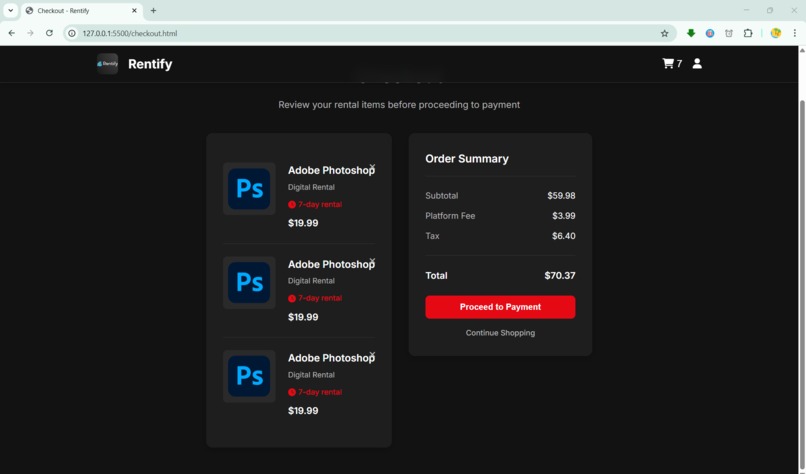Open the Chrome three-dot menu
Image resolution: width=806 pixels, height=474 pixels.
[795, 33]
